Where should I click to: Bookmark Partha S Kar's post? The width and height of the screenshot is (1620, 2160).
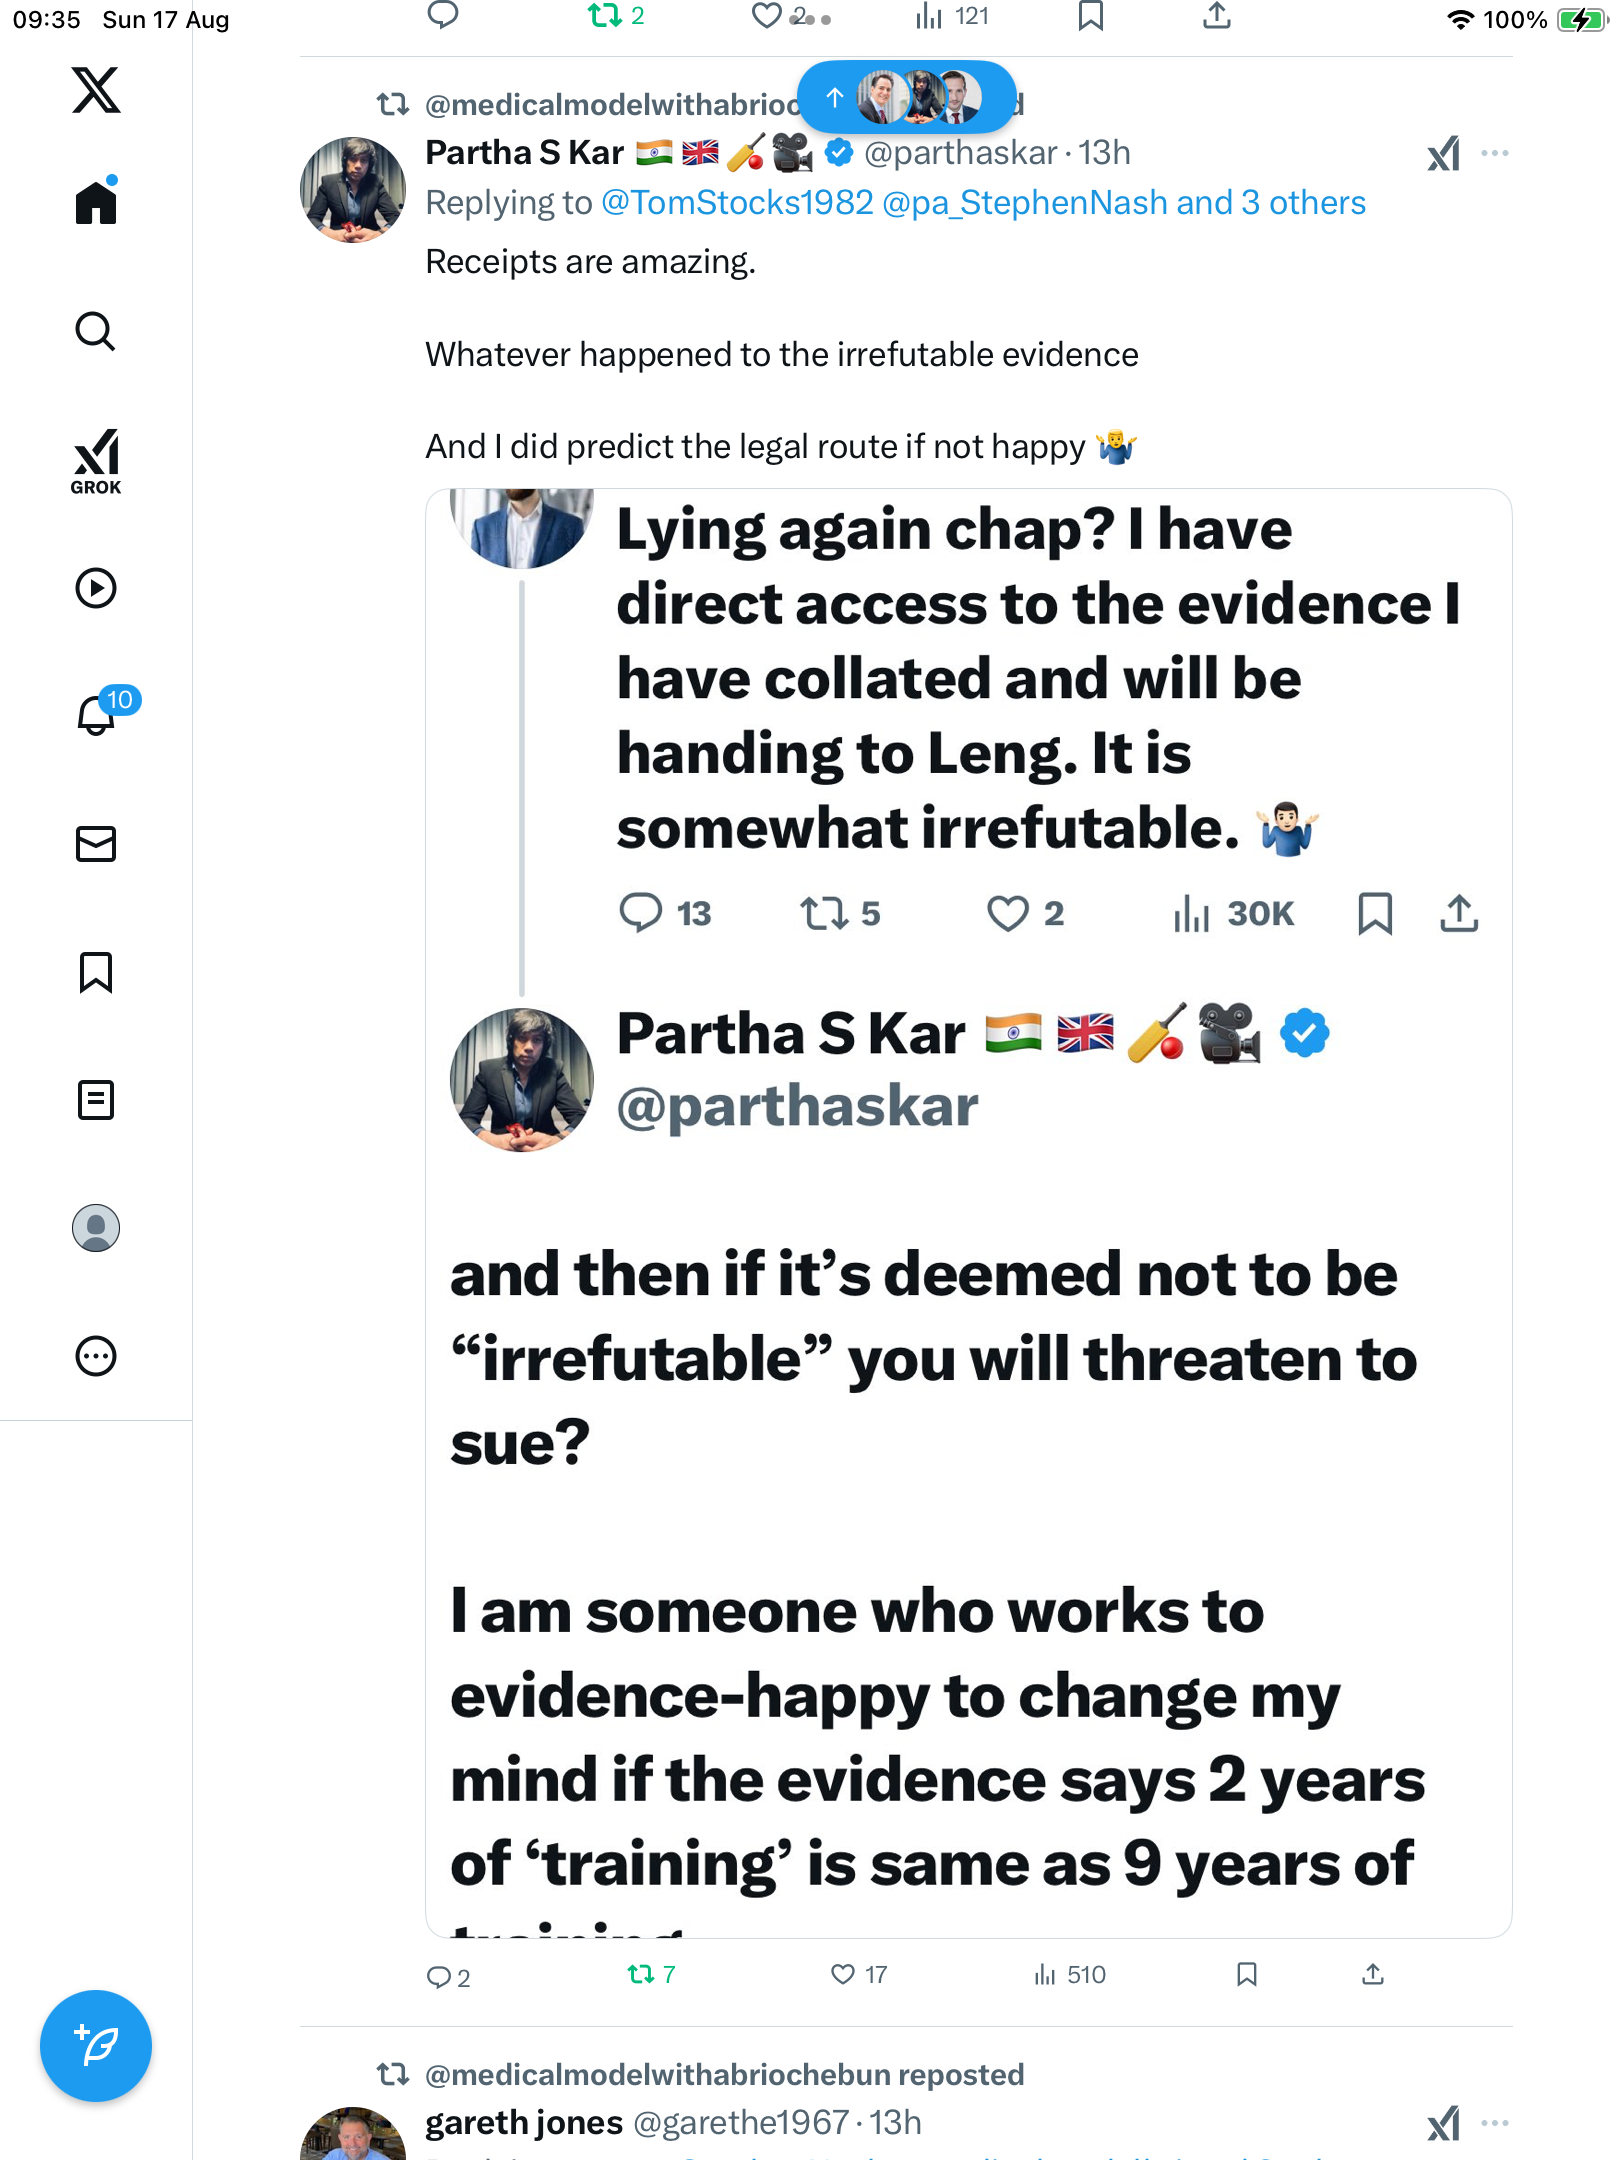pyautogui.click(x=1246, y=1974)
